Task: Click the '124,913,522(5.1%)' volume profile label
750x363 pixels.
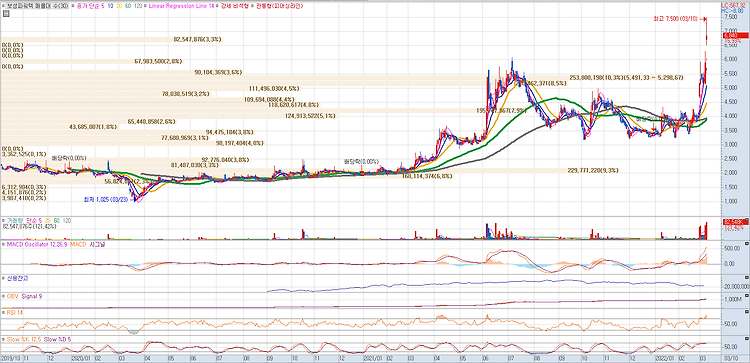Action: pyautogui.click(x=310, y=116)
